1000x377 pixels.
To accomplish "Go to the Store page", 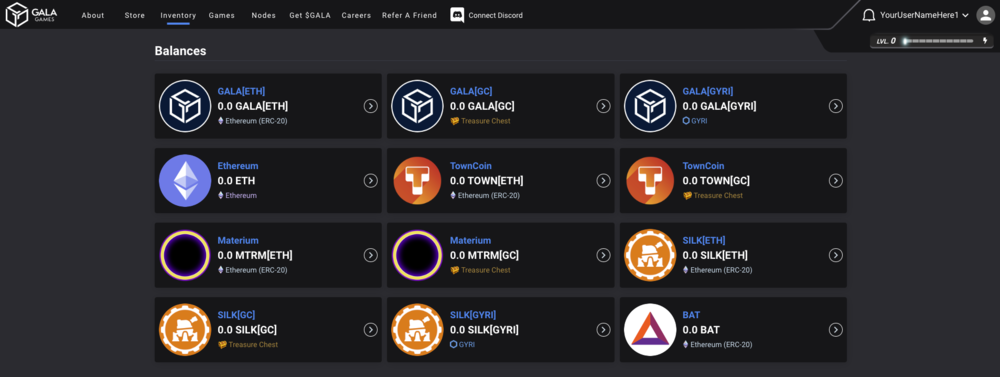I will point(135,15).
